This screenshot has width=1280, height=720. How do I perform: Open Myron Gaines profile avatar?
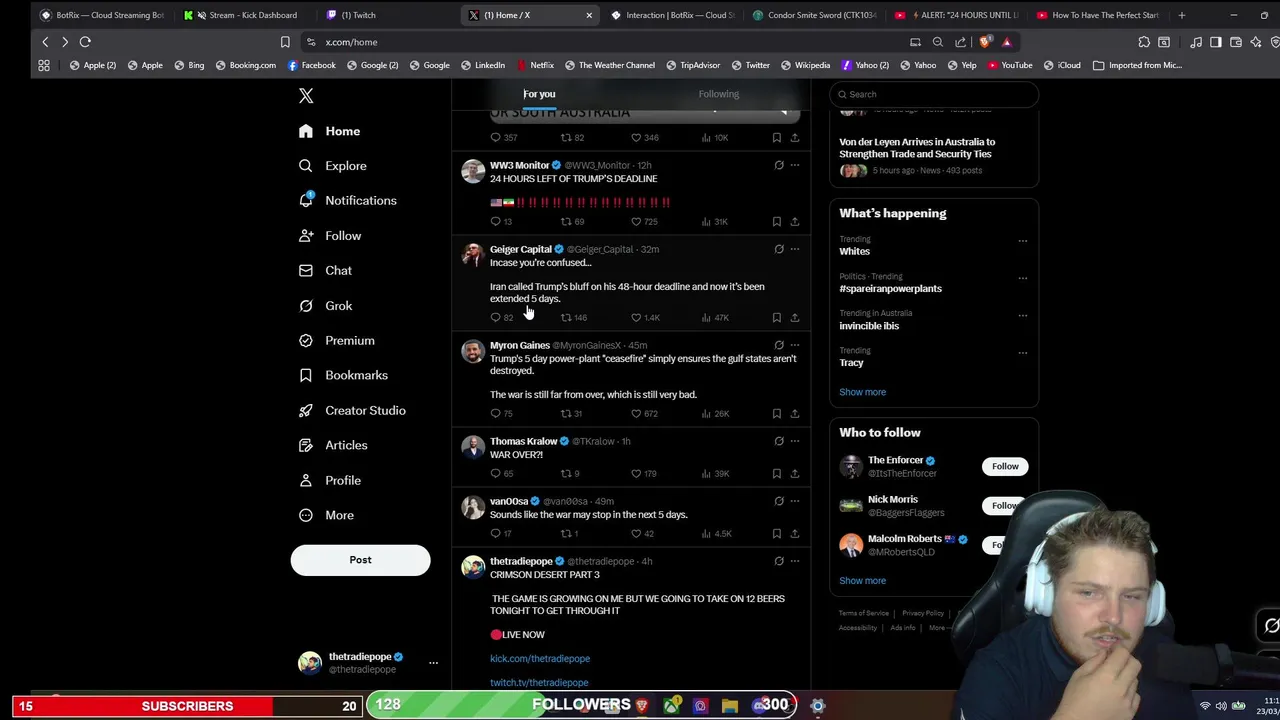tap(473, 352)
